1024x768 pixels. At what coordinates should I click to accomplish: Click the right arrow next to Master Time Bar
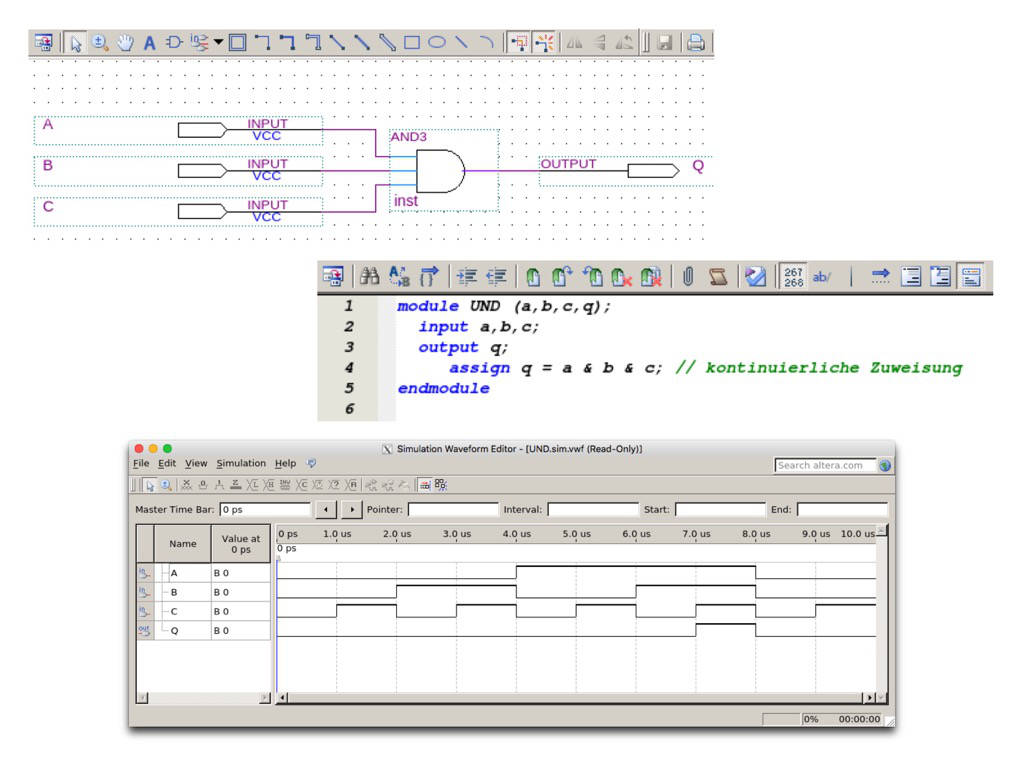pos(351,510)
